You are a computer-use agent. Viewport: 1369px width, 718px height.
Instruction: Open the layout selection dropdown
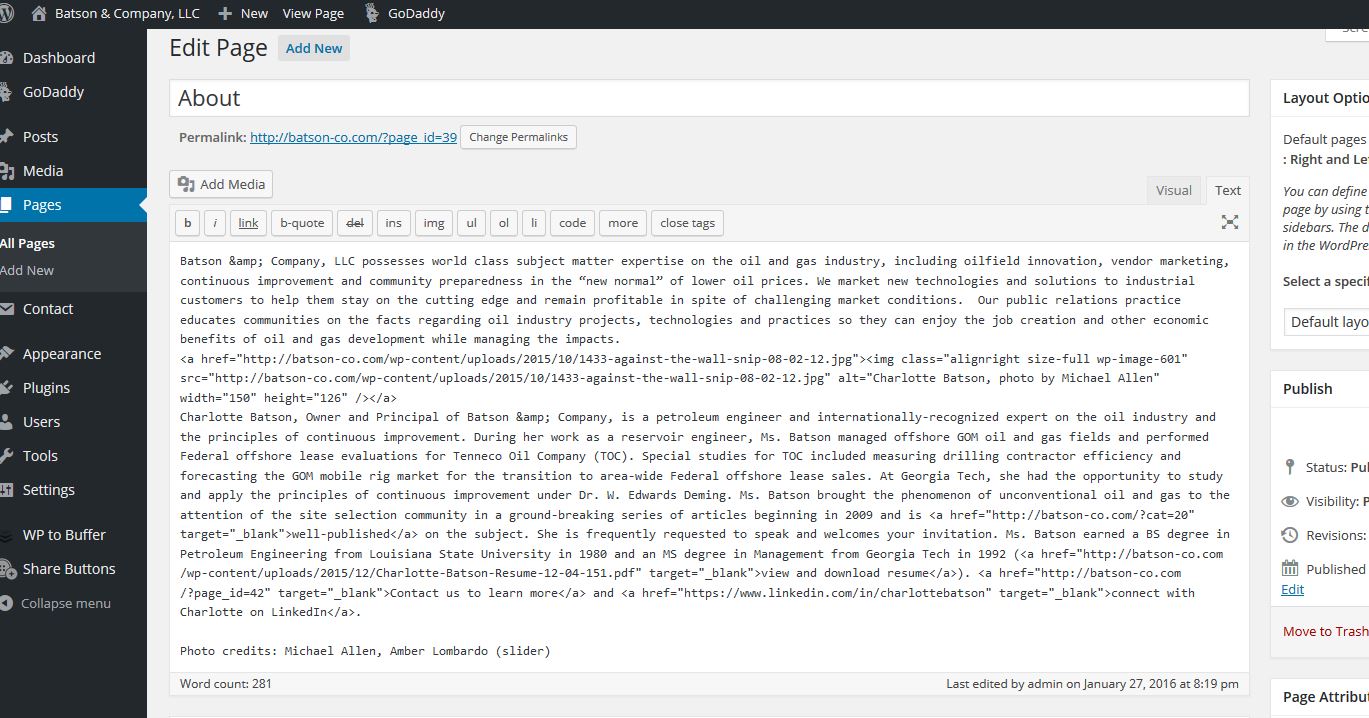click(x=1326, y=322)
